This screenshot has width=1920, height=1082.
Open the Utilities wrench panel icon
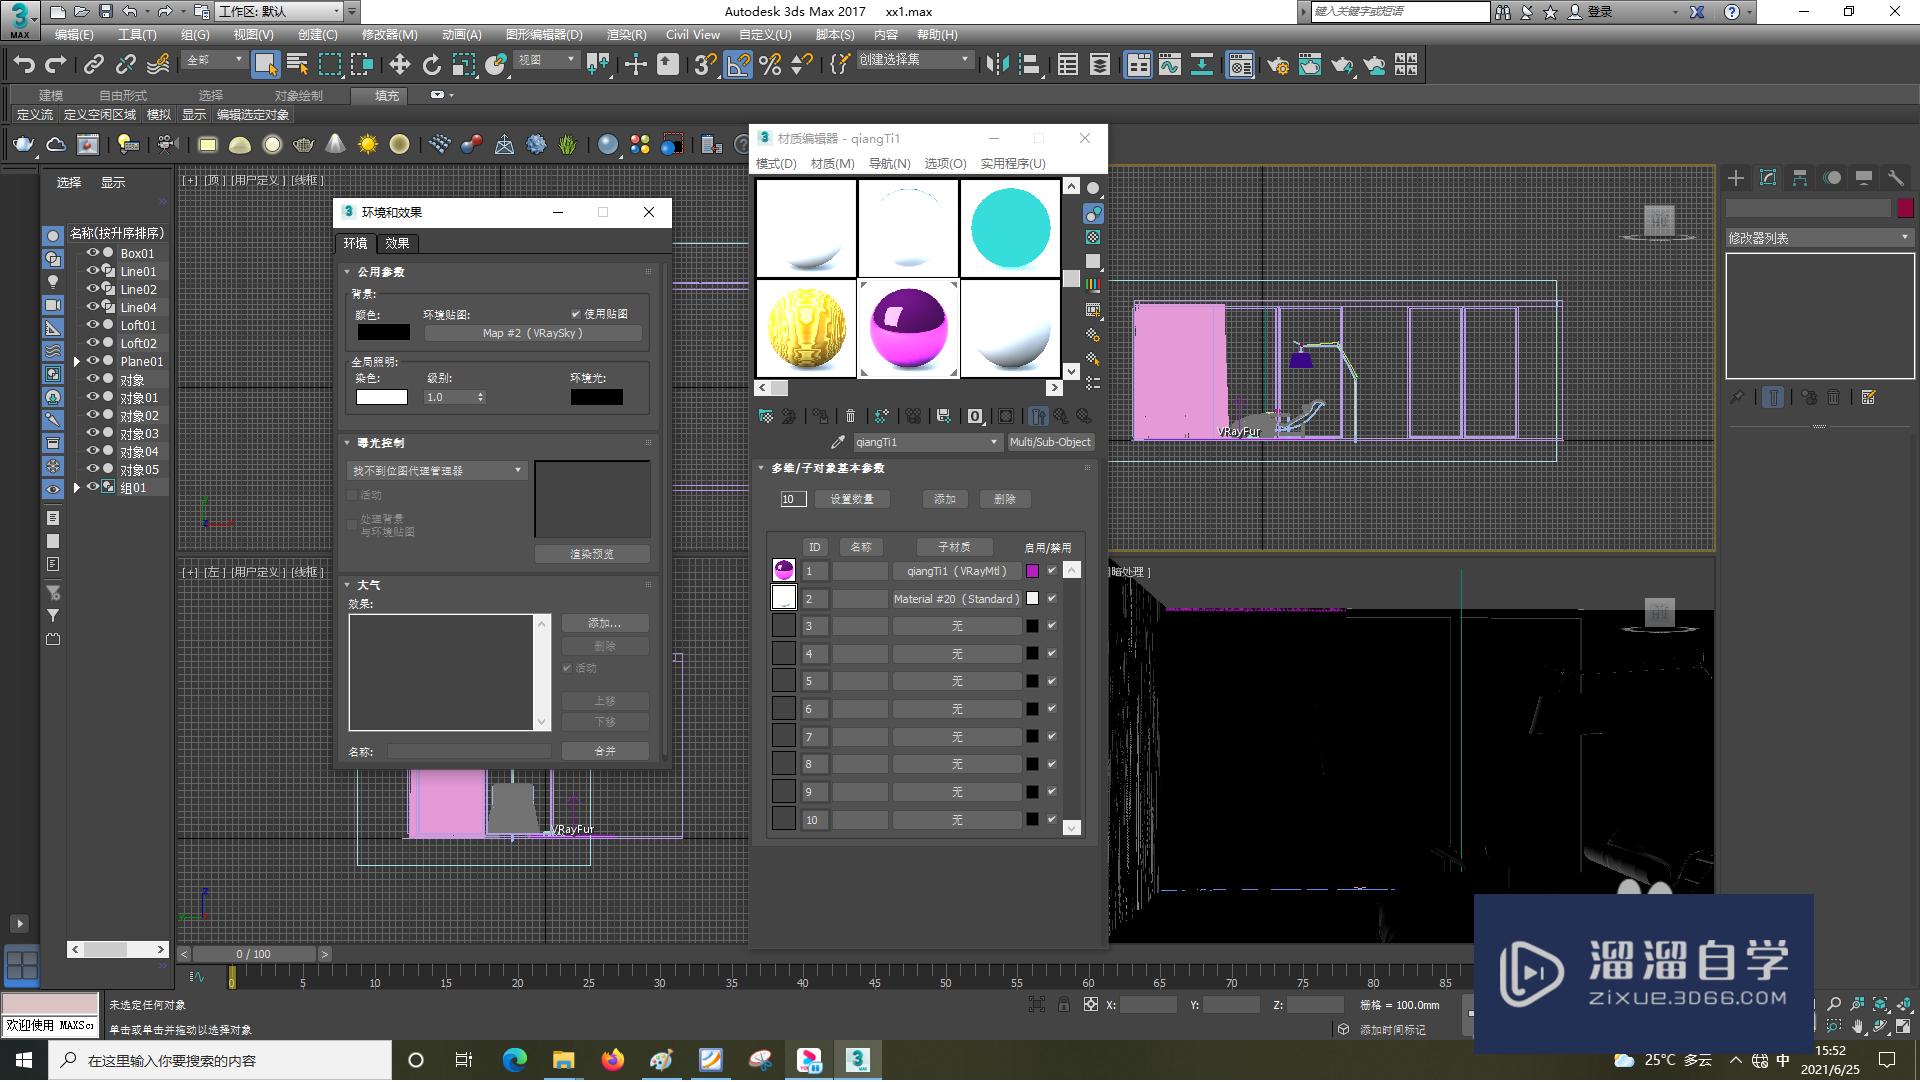coord(1896,178)
